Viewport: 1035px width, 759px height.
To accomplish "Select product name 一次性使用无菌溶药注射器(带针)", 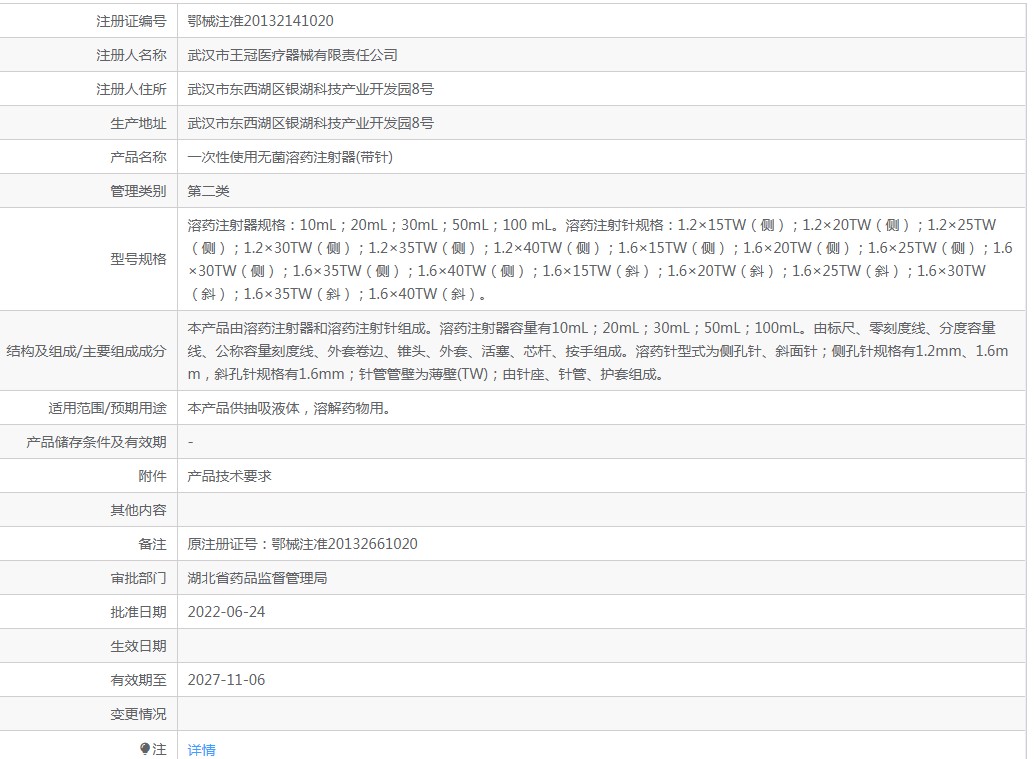I will [x=290, y=157].
